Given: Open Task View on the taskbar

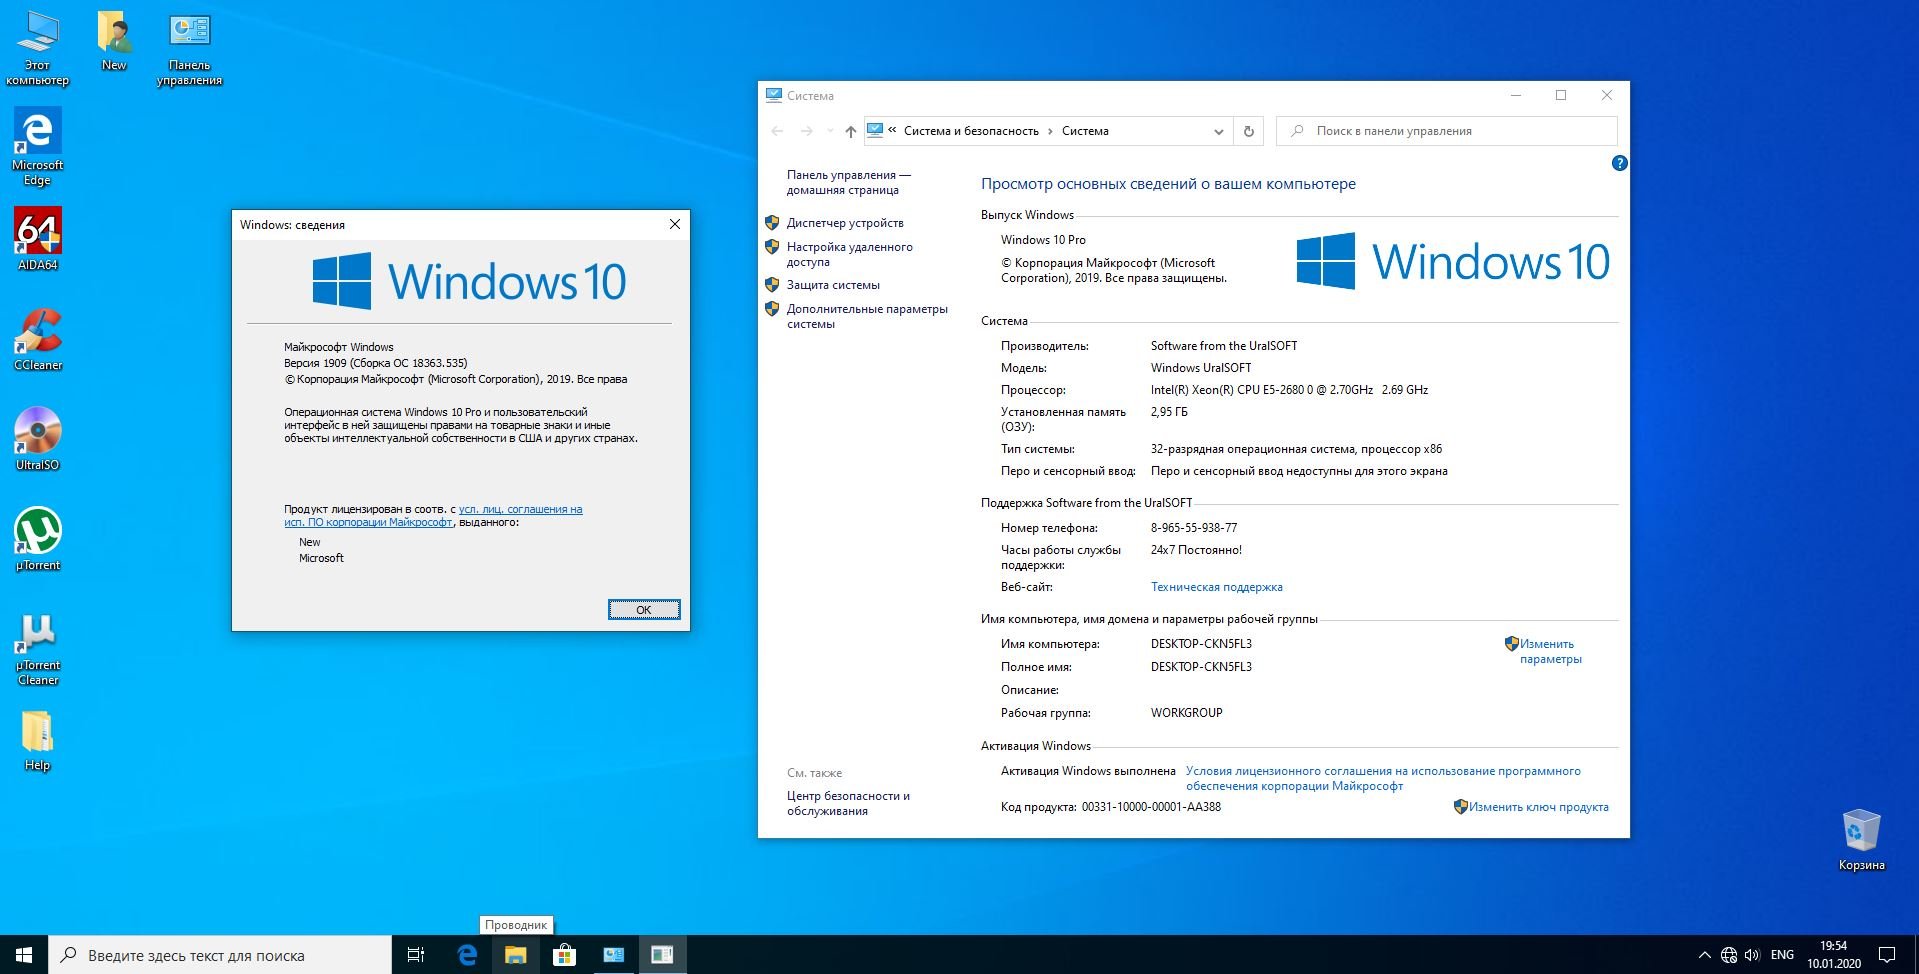Looking at the screenshot, I should [416, 955].
